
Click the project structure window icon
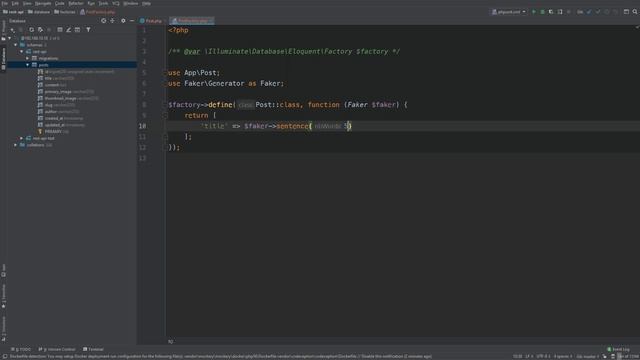coord(626,12)
